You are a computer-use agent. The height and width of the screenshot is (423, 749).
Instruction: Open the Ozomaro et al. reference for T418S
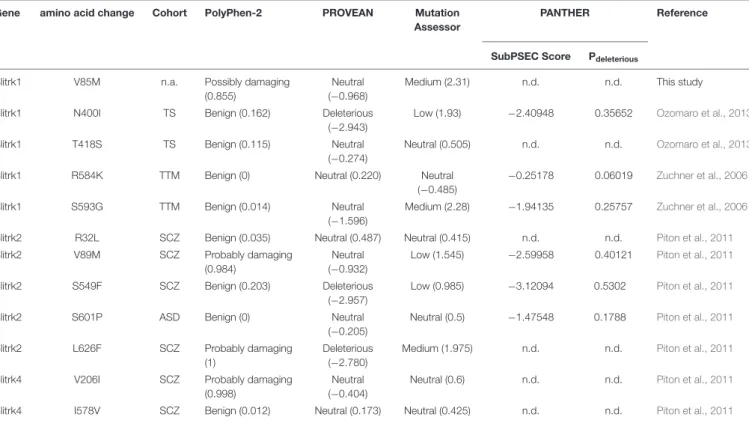click(x=702, y=144)
